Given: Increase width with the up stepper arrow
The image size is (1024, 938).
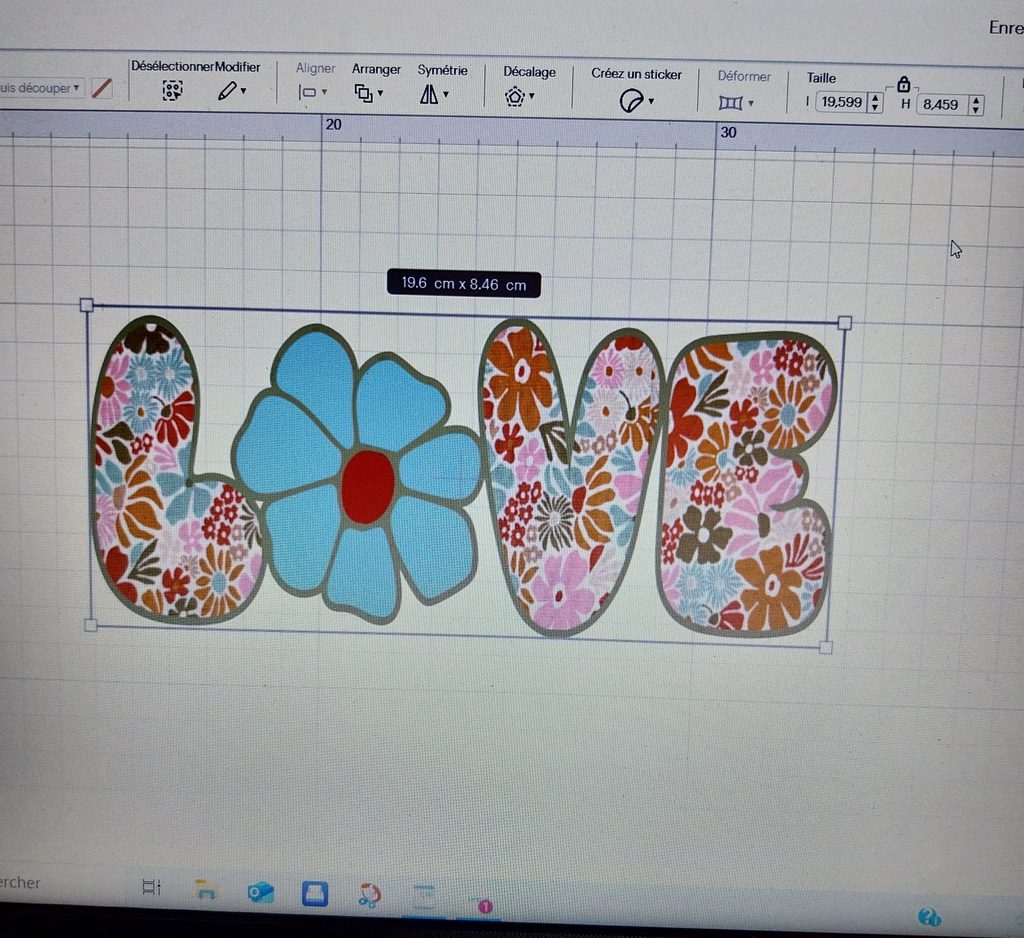Looking at the screenshot, I should tap(875, 98).
